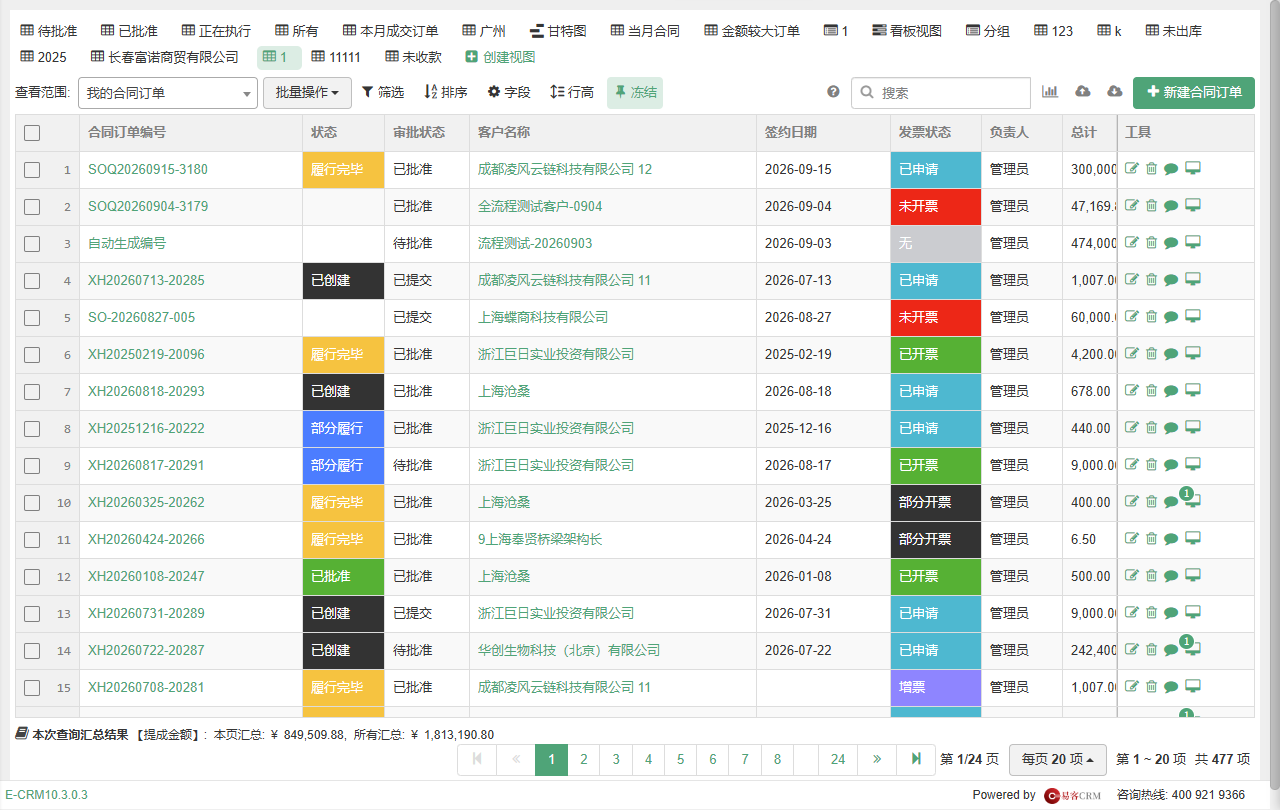This screenshot has height=810, width=1280.
Task: Open the 筛选 filter panel
Action: pos(383,93)
